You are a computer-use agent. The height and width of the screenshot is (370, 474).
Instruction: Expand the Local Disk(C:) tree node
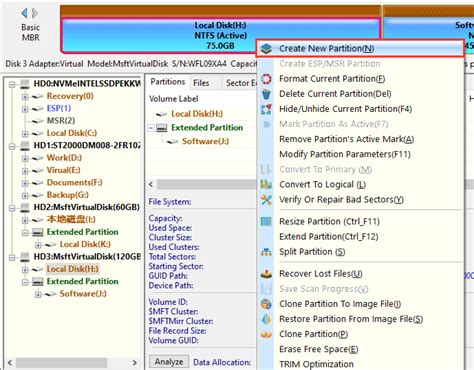(x=25, y=134)
